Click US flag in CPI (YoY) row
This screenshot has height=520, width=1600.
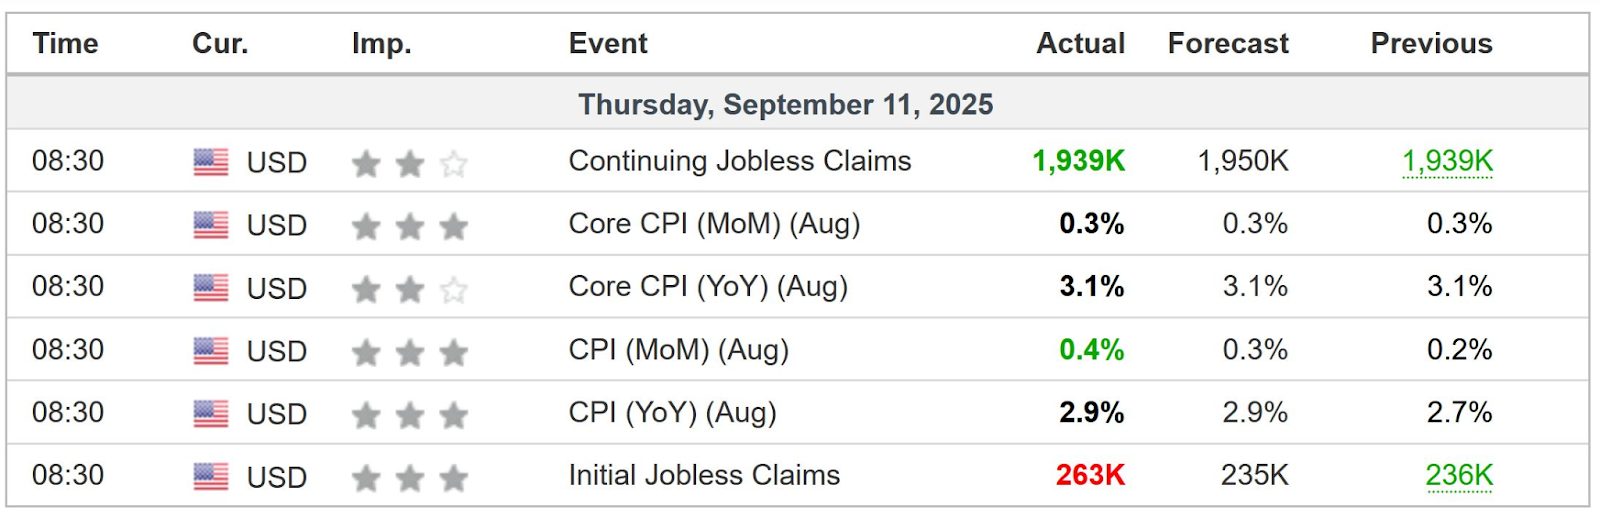pos(210,414)
